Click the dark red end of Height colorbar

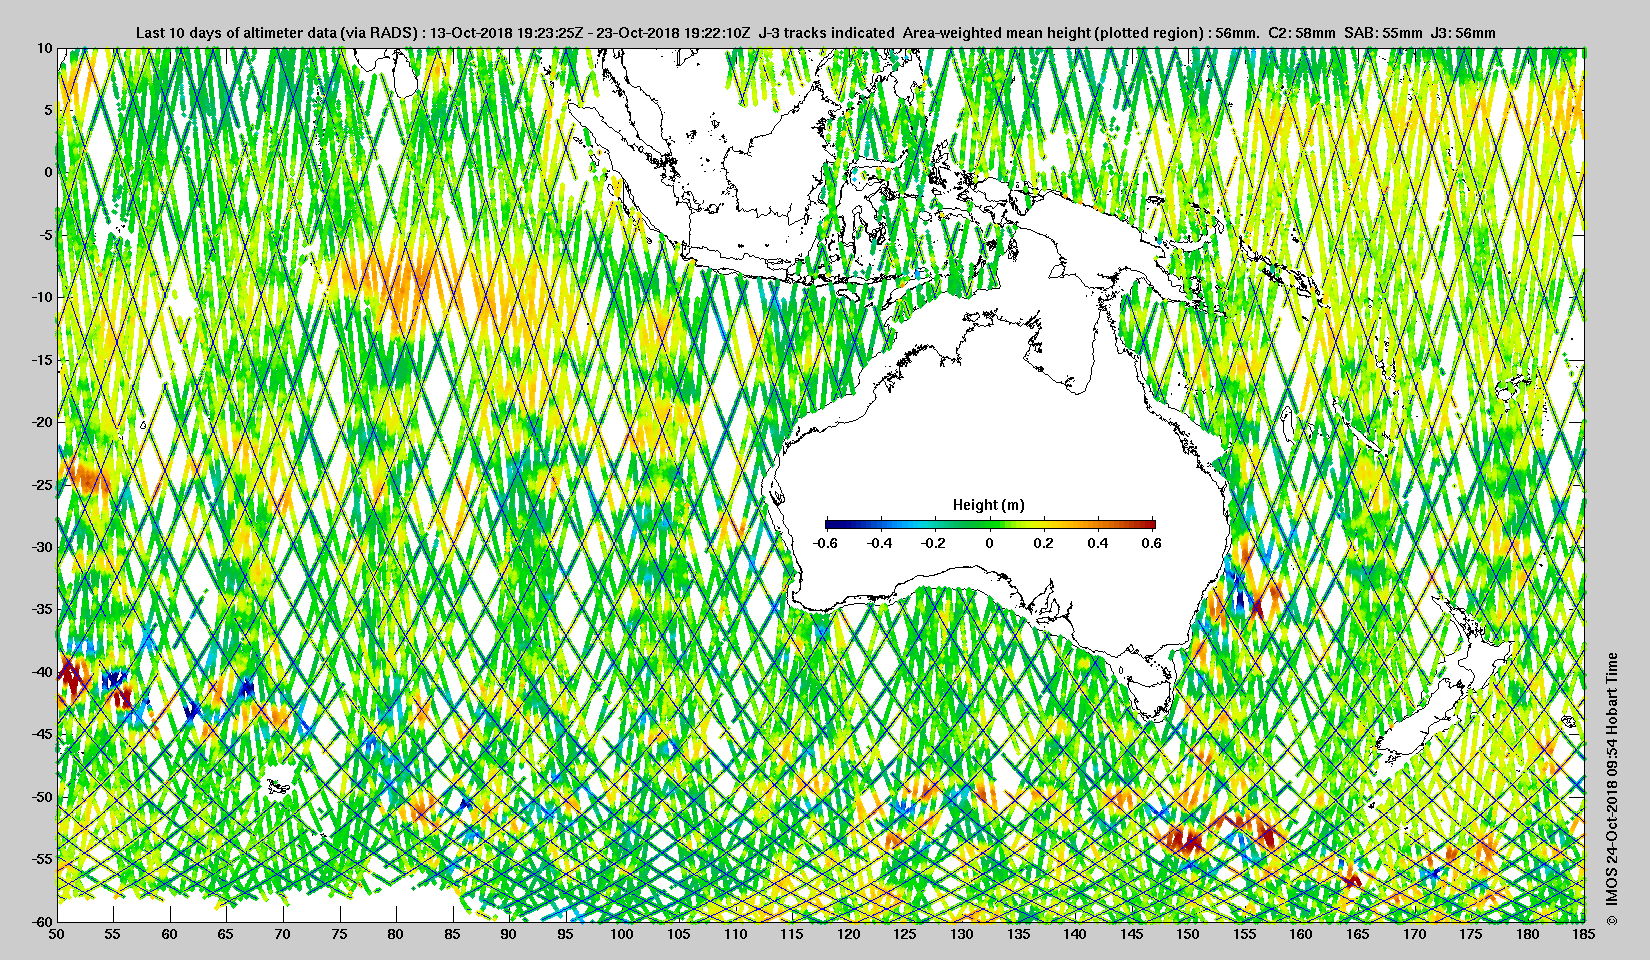pos(1149,524)
